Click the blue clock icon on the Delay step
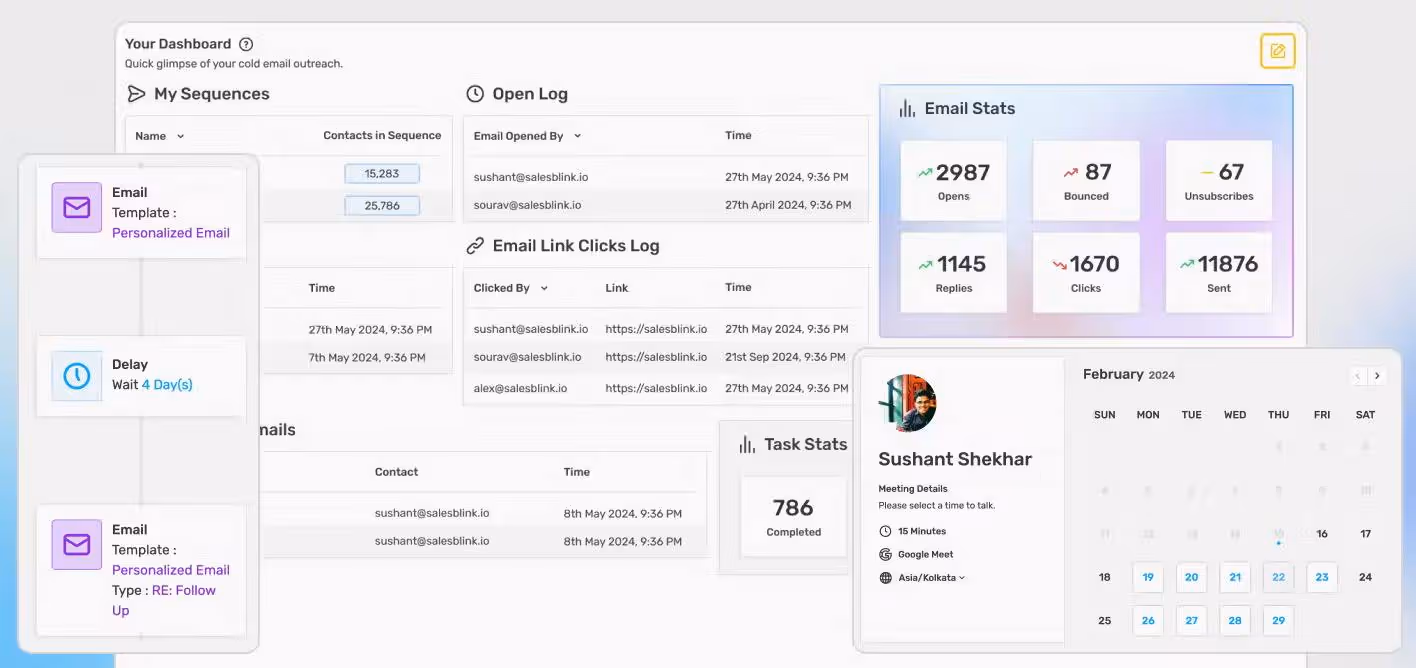Viewport: 1416px width, 668px height. [75, 375]
